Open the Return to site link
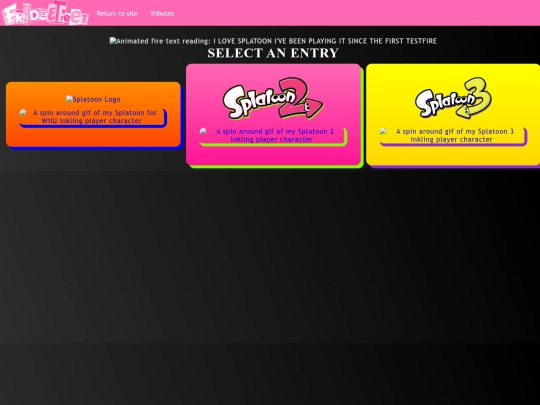 117,13
